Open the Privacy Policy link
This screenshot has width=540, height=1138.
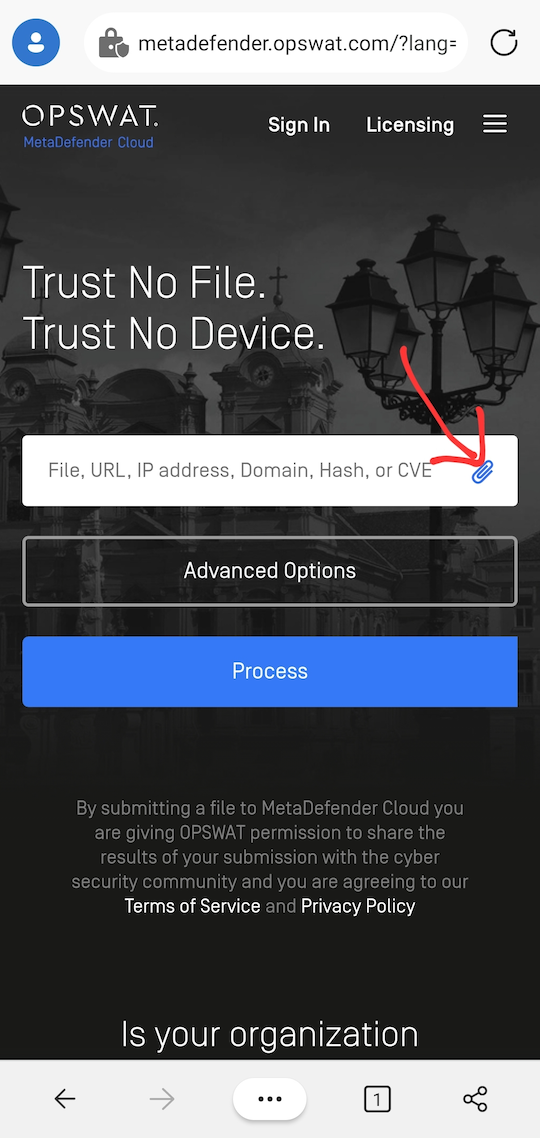(358, 906)
